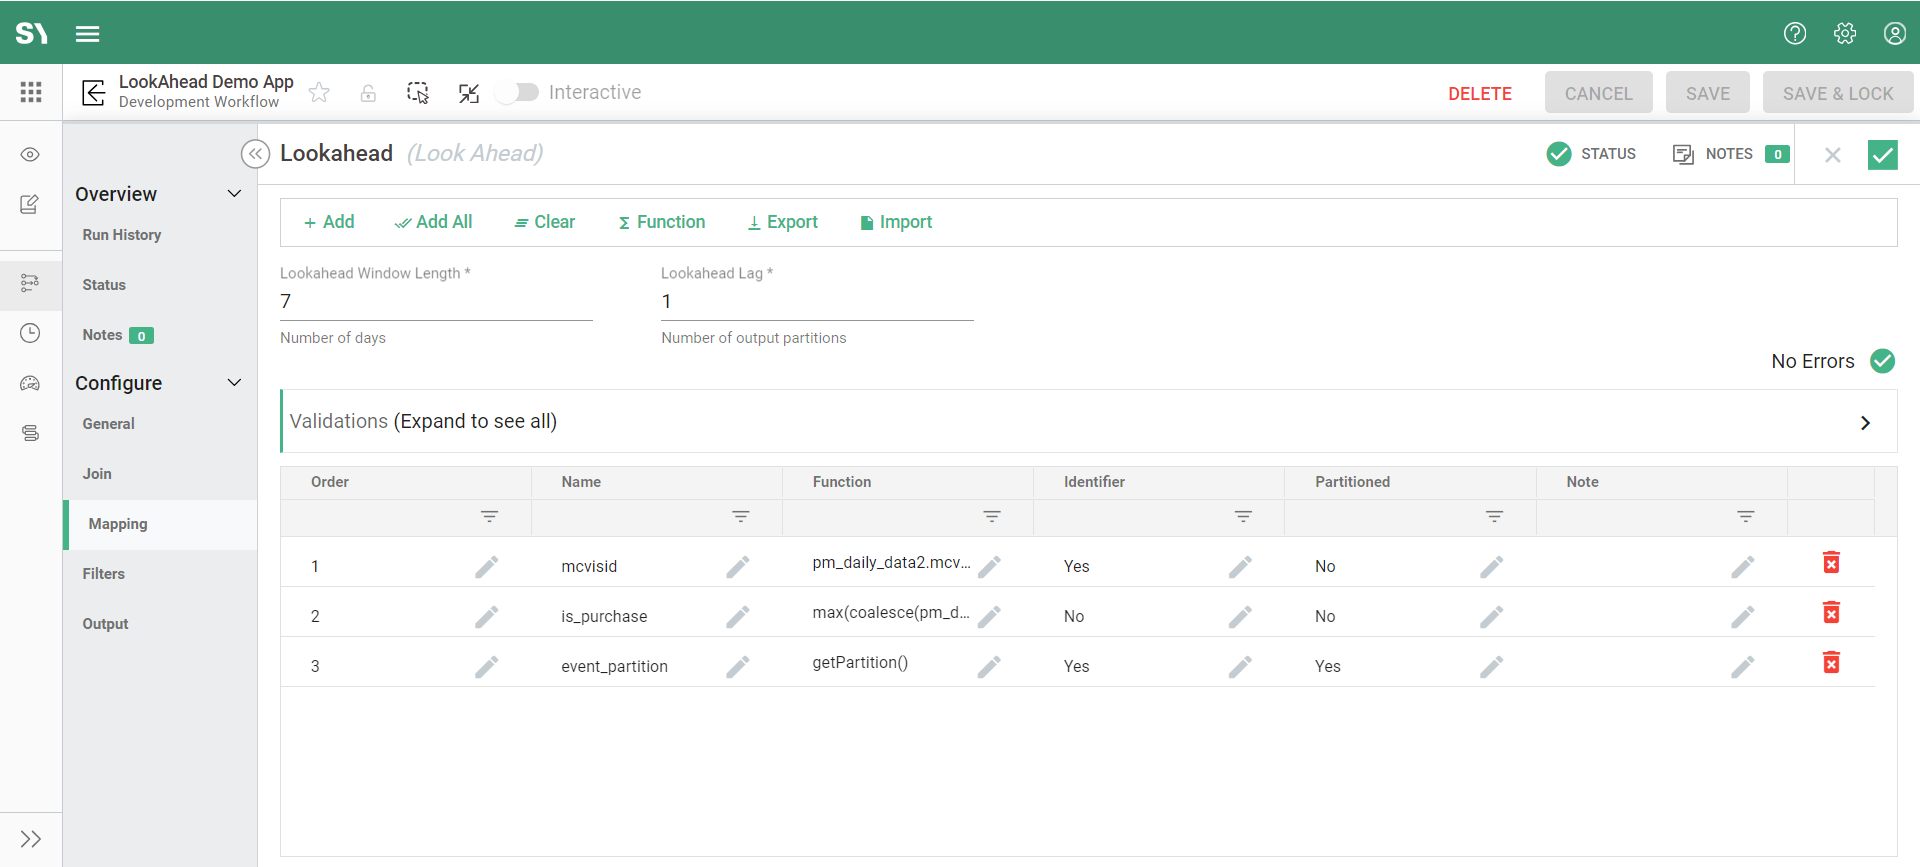Collapse the Configure section

[234, 383]
